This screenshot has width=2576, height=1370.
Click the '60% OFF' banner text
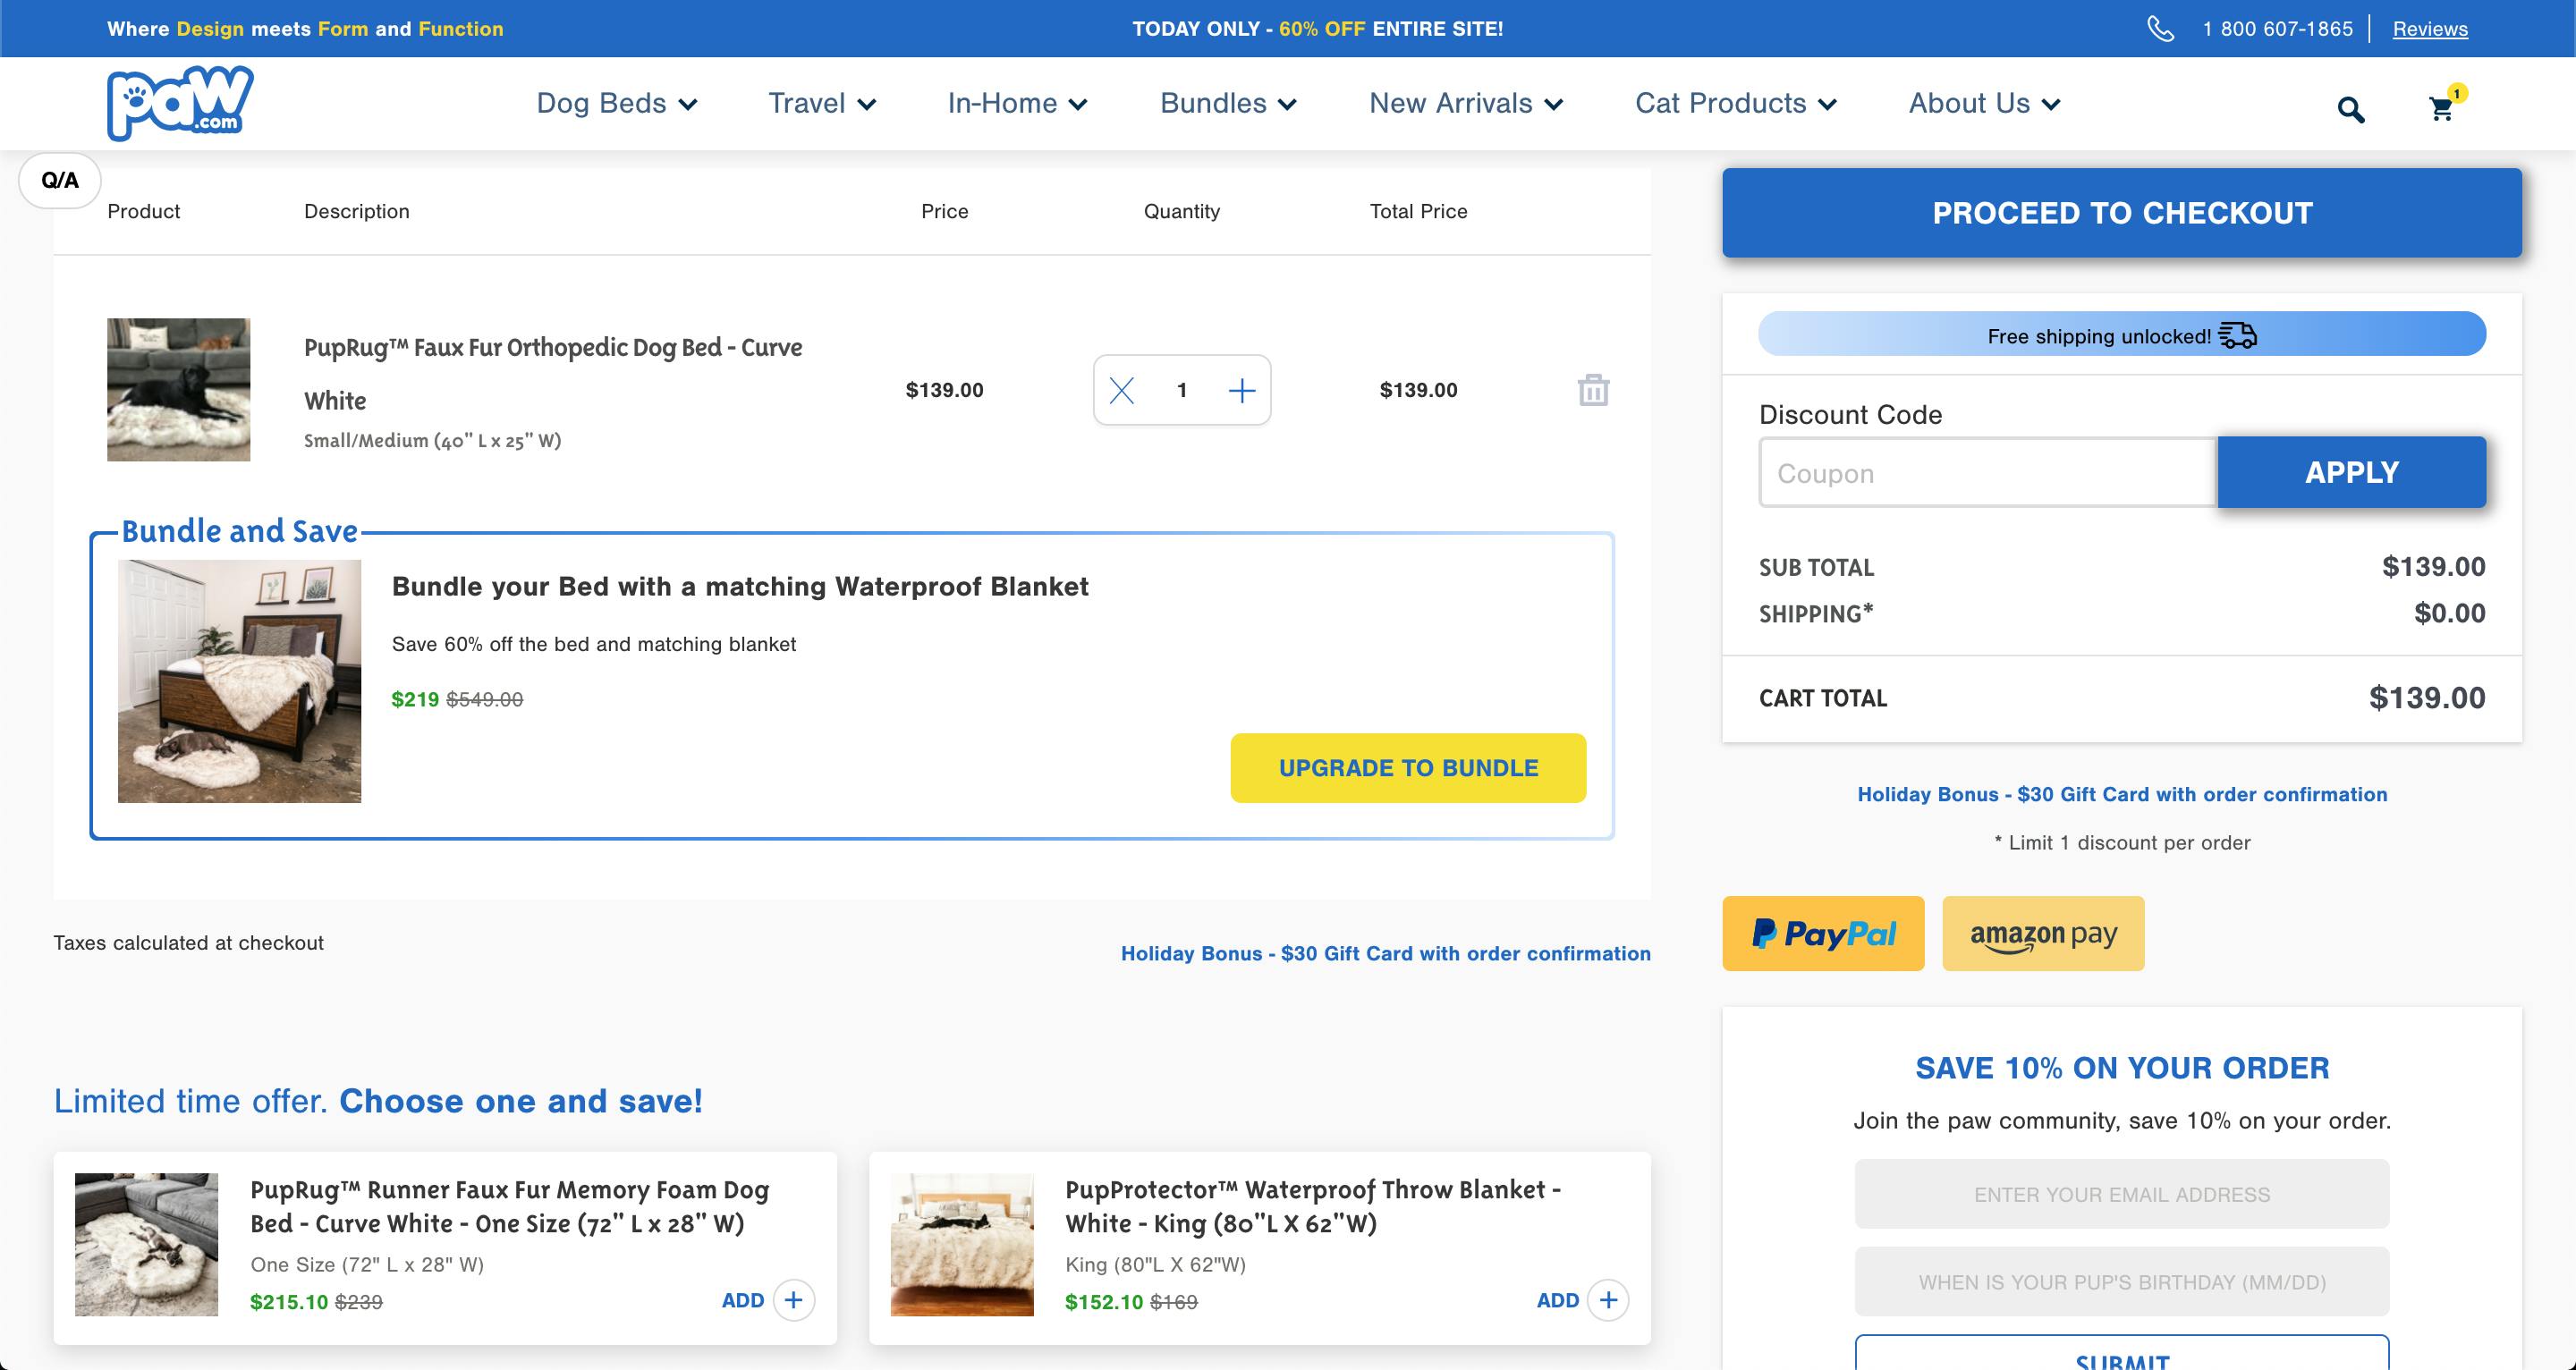point(1321,29)
